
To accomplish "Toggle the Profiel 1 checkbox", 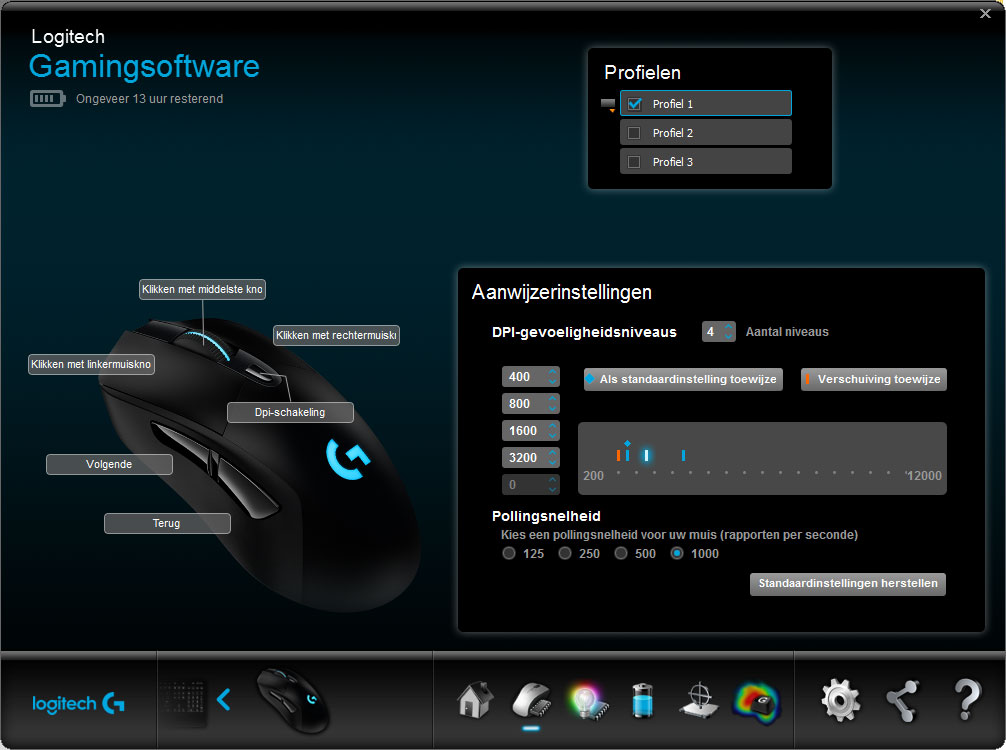I will [635, 104].
